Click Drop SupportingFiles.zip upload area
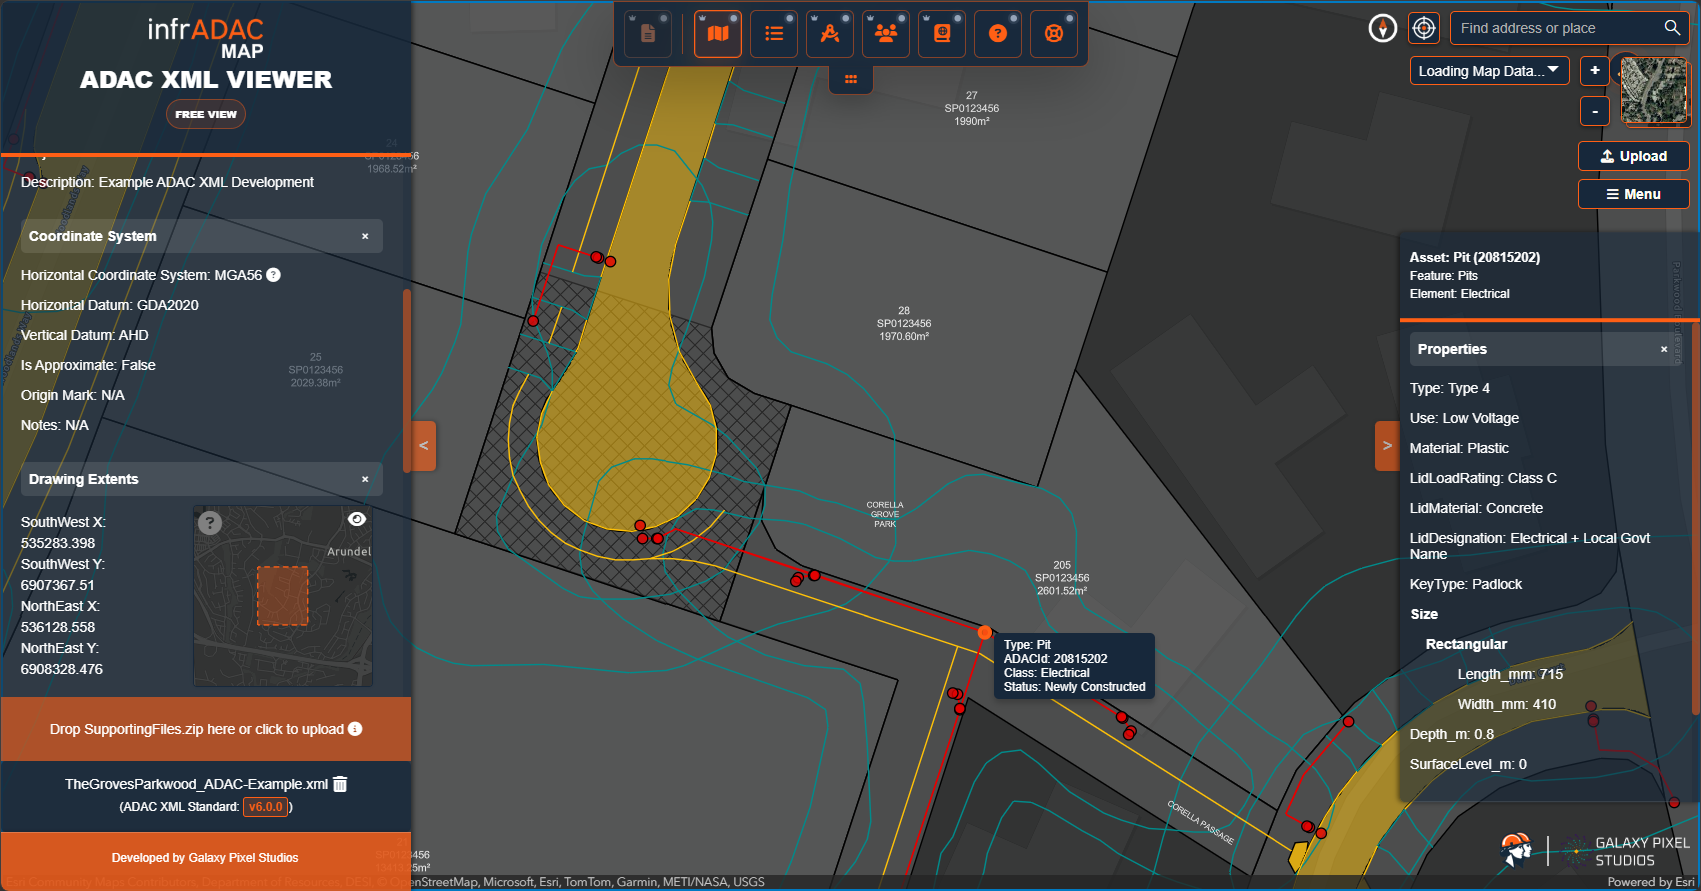1701x891 pixels. pyautogui.click(x=206, y=729)
